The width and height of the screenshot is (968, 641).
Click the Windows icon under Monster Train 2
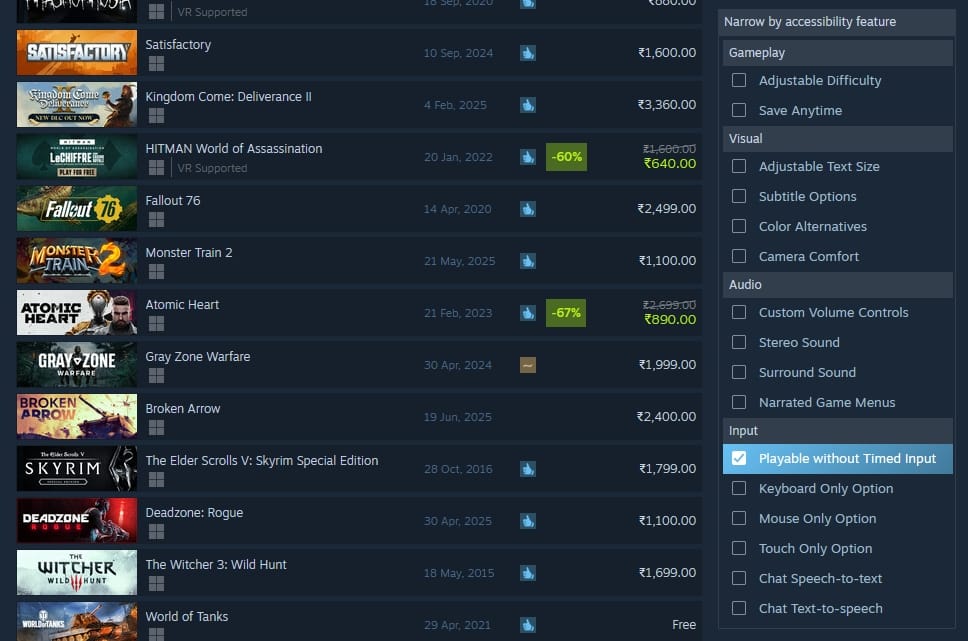coord(156,271)
